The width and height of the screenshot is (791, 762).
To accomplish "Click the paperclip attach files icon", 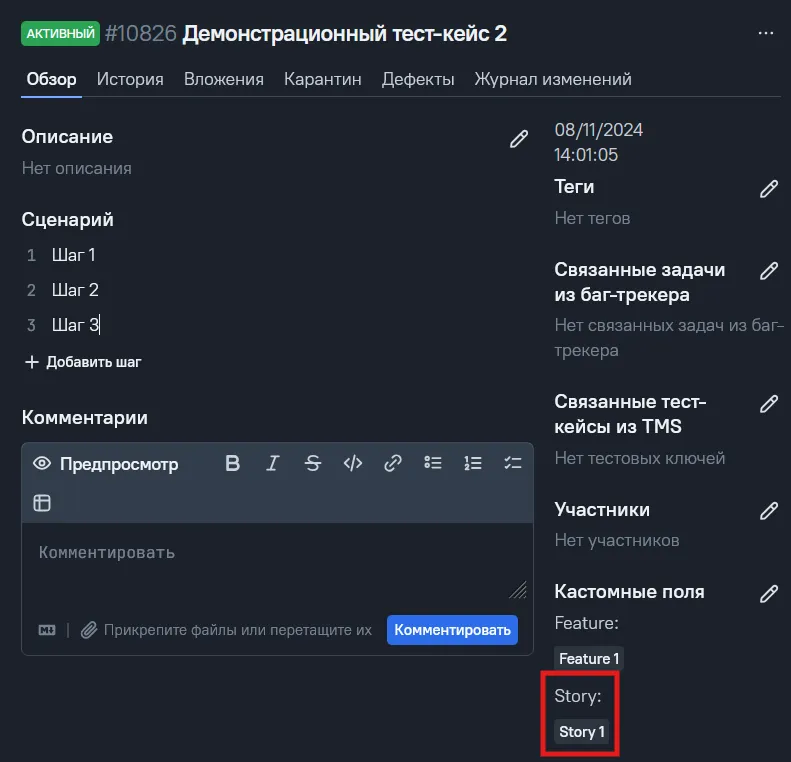I will pyautogui.click(x=89, y=630).
